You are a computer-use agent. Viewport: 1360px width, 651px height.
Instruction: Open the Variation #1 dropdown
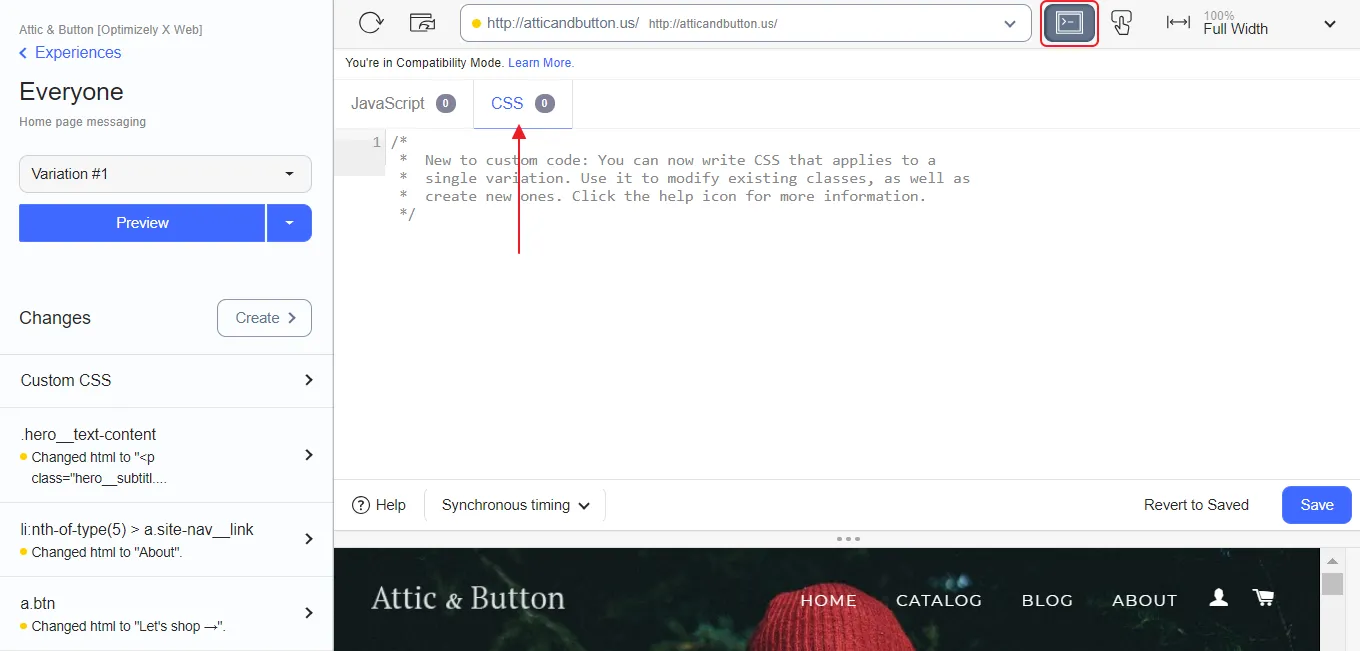coord(165,174)
